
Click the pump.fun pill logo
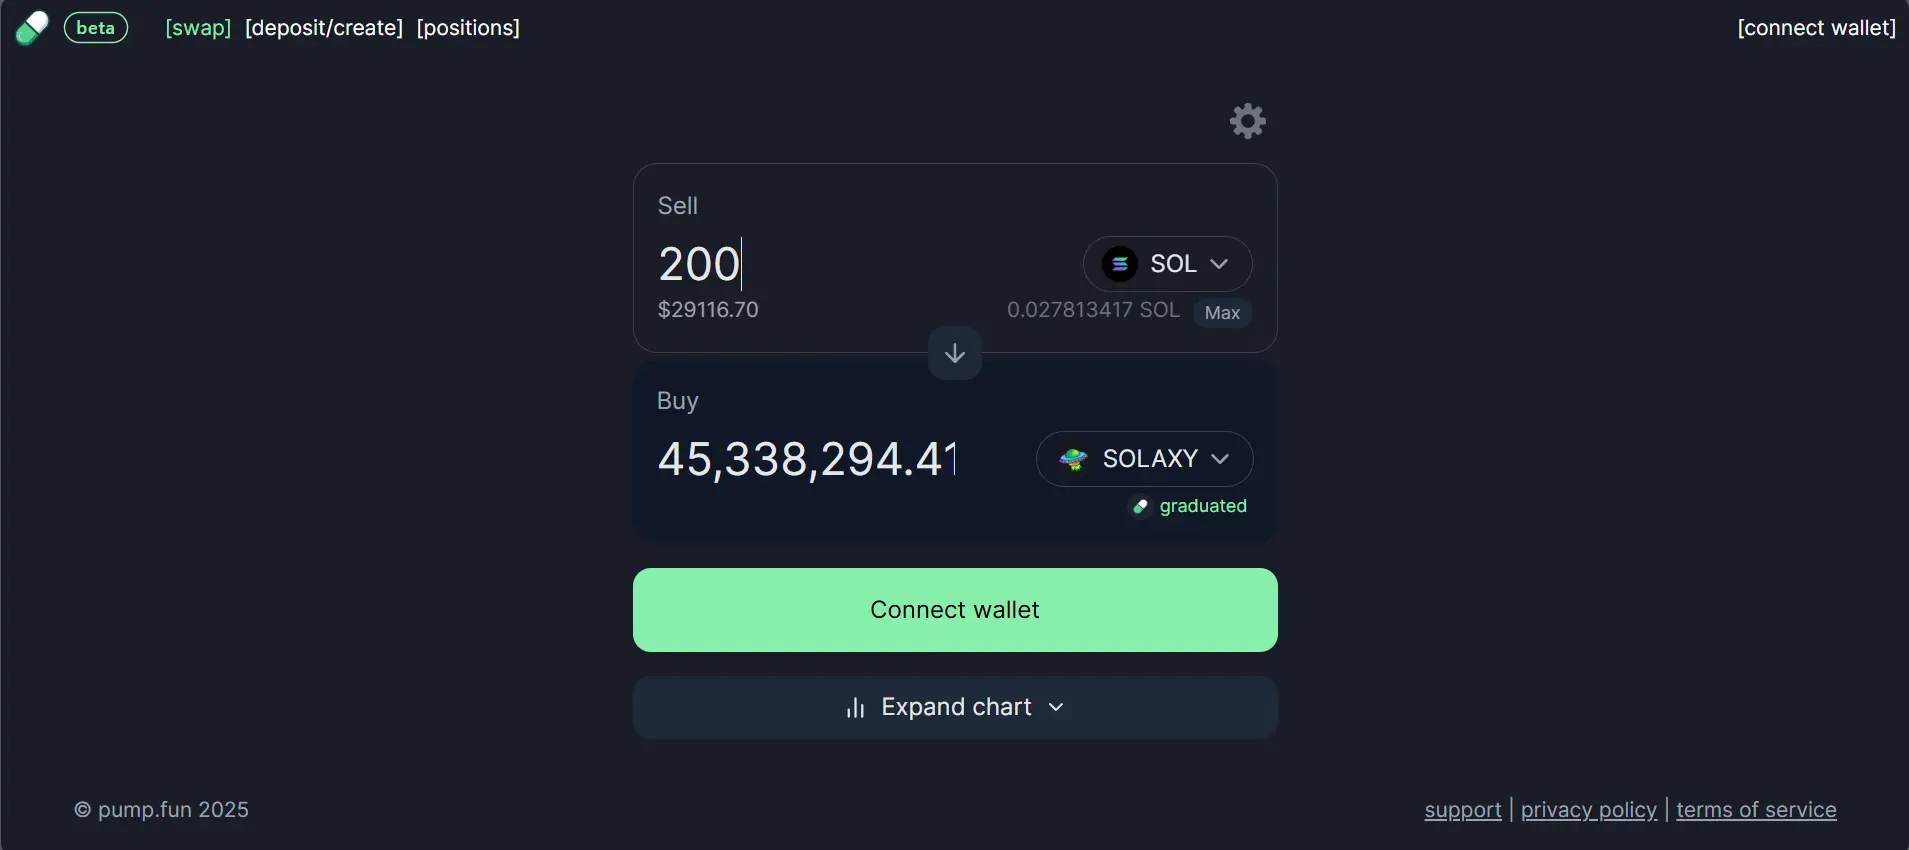(x=32, y=27)
